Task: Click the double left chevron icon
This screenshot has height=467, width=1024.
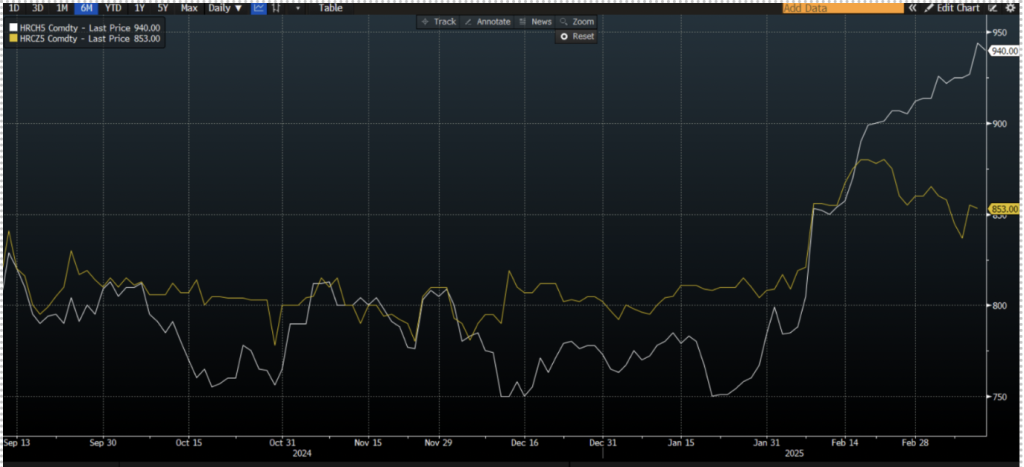Action: (912, 8)
